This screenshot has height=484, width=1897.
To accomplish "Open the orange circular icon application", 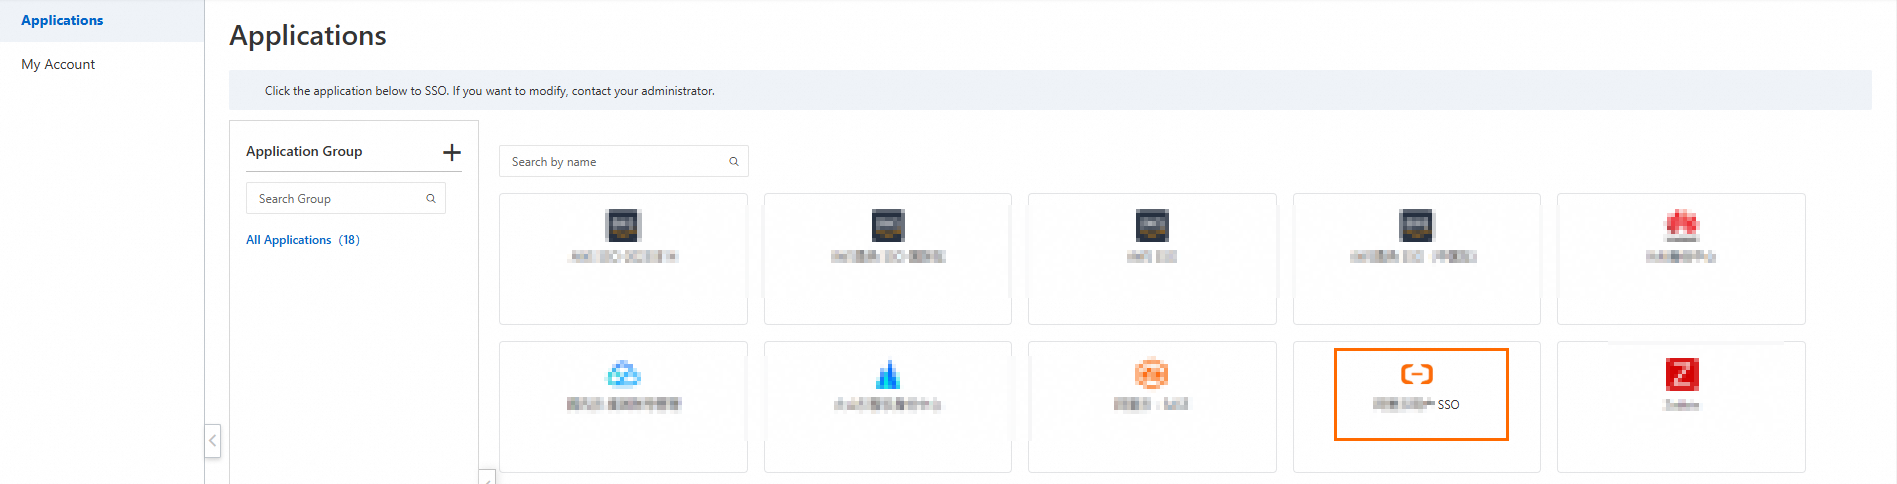I will (x=1152, y=407).
